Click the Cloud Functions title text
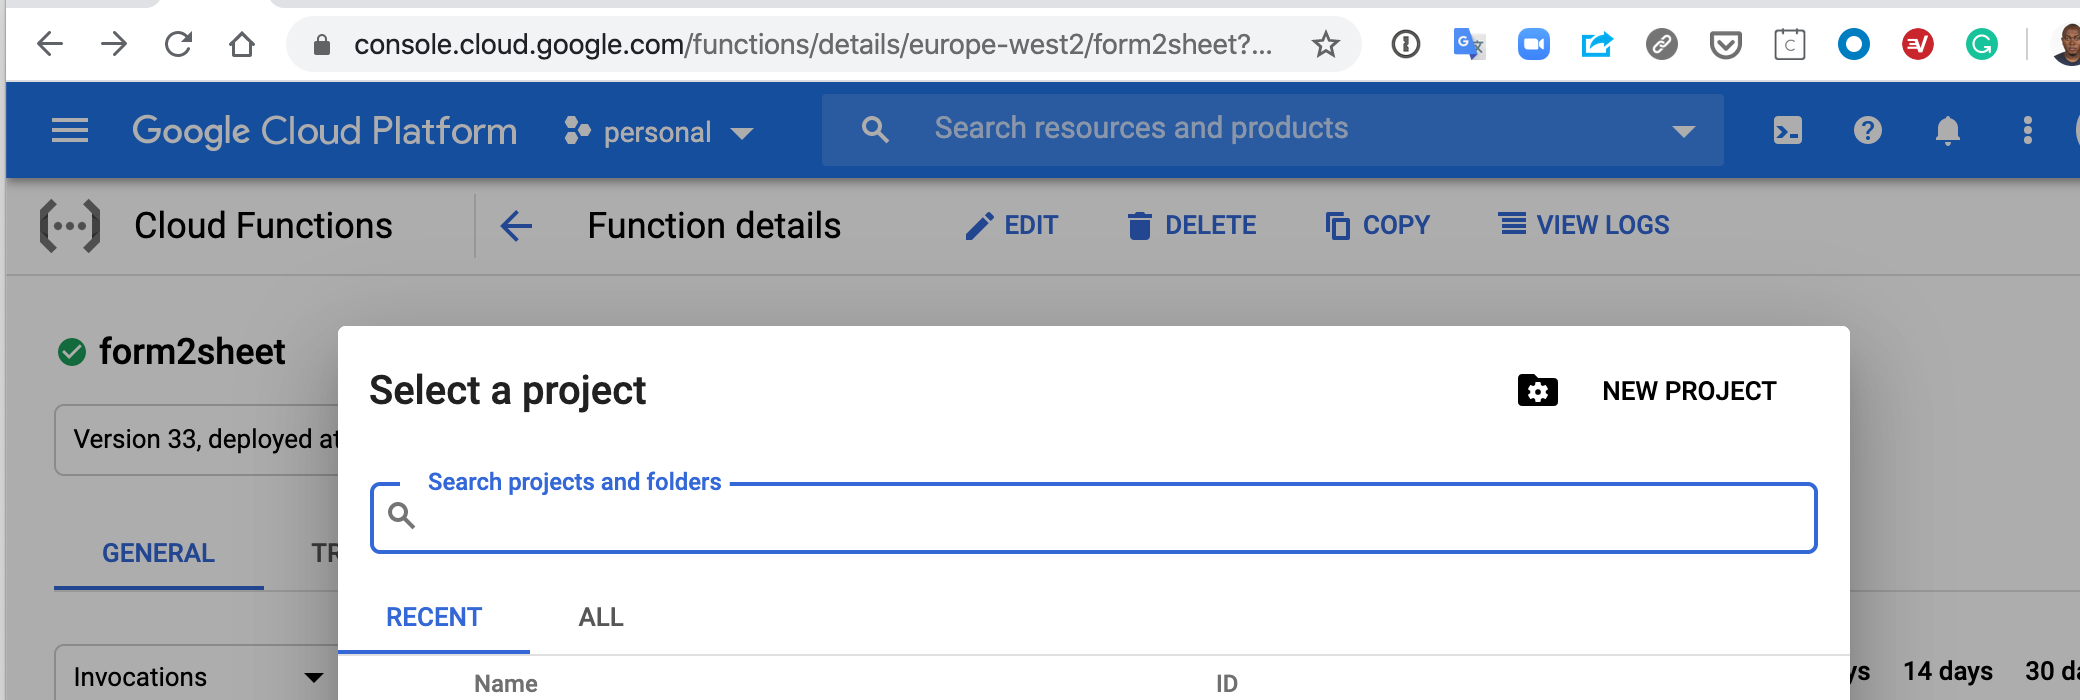 263,226
